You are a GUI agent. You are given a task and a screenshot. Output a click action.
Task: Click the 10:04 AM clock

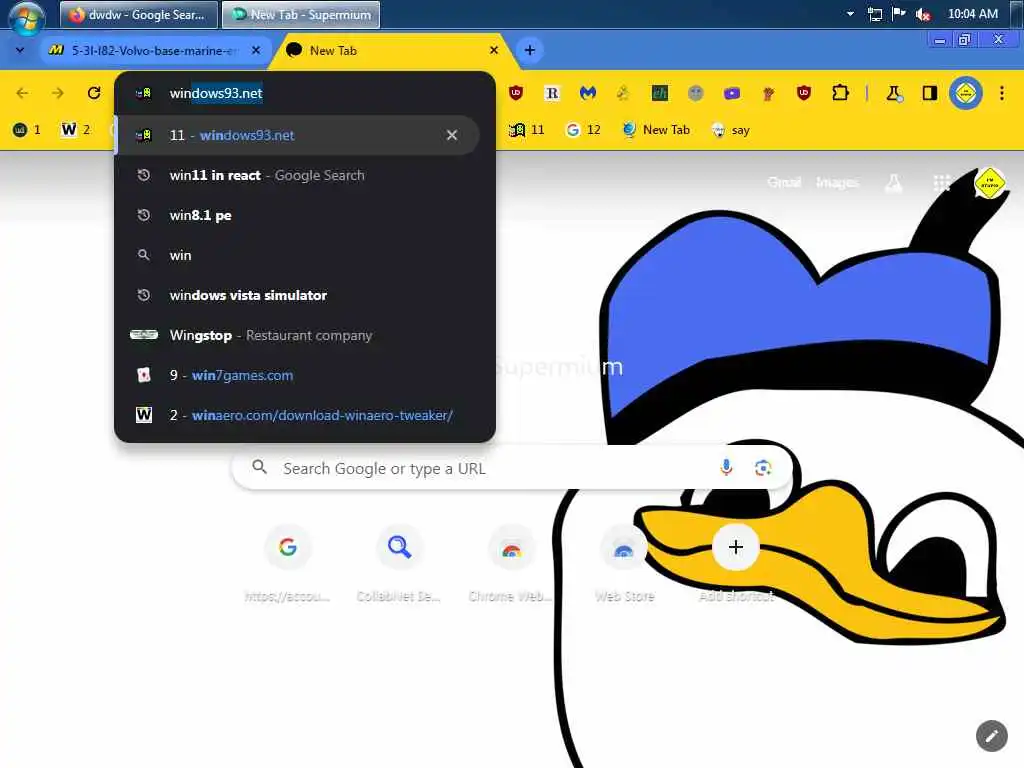tap(972, 14)
